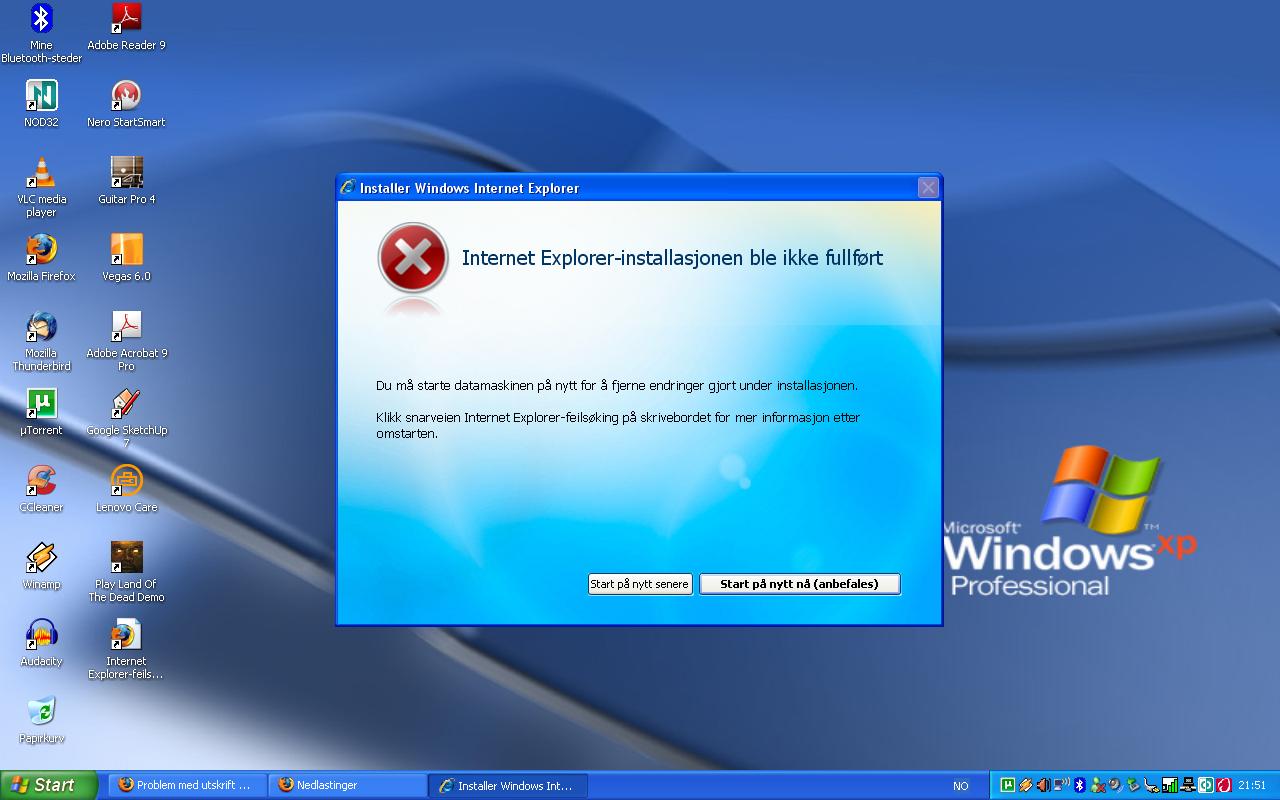Click Start på nytt nå (anbefales) button
This screenshot has height=800, width=1280.
click(800, 584)
